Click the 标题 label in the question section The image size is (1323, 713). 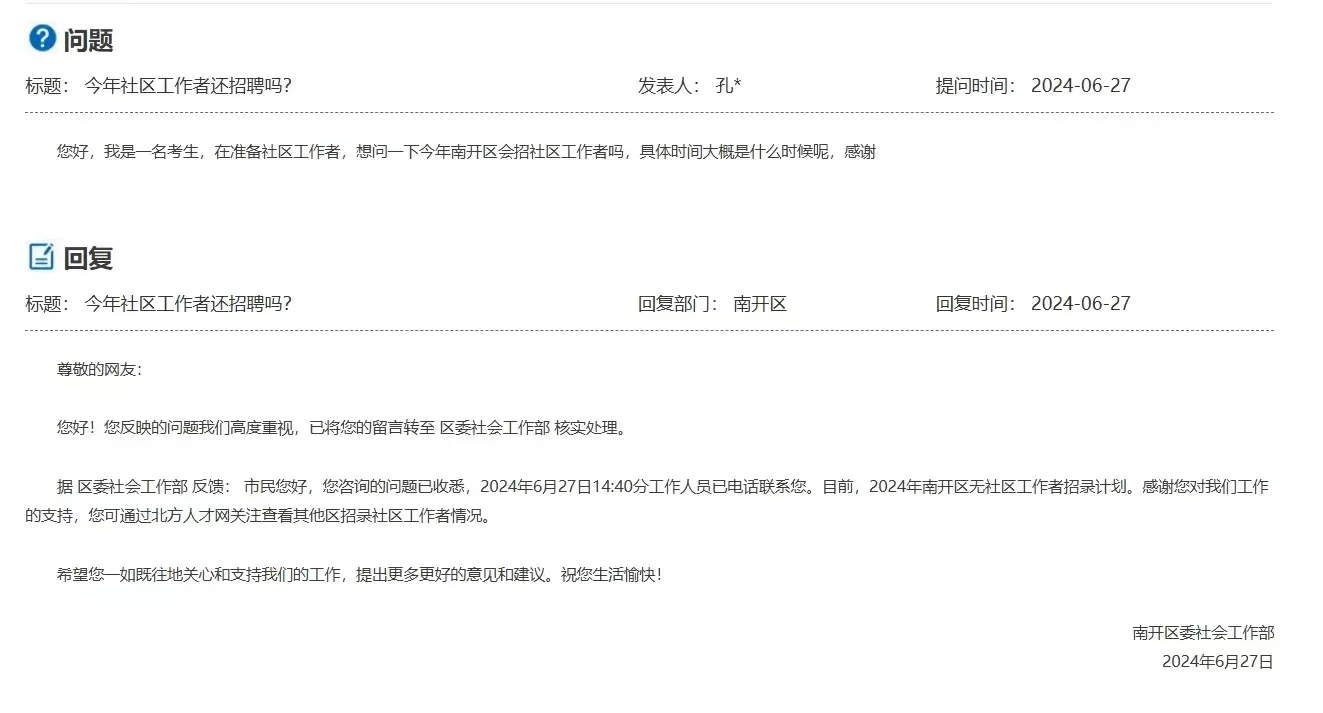[42, 85]
